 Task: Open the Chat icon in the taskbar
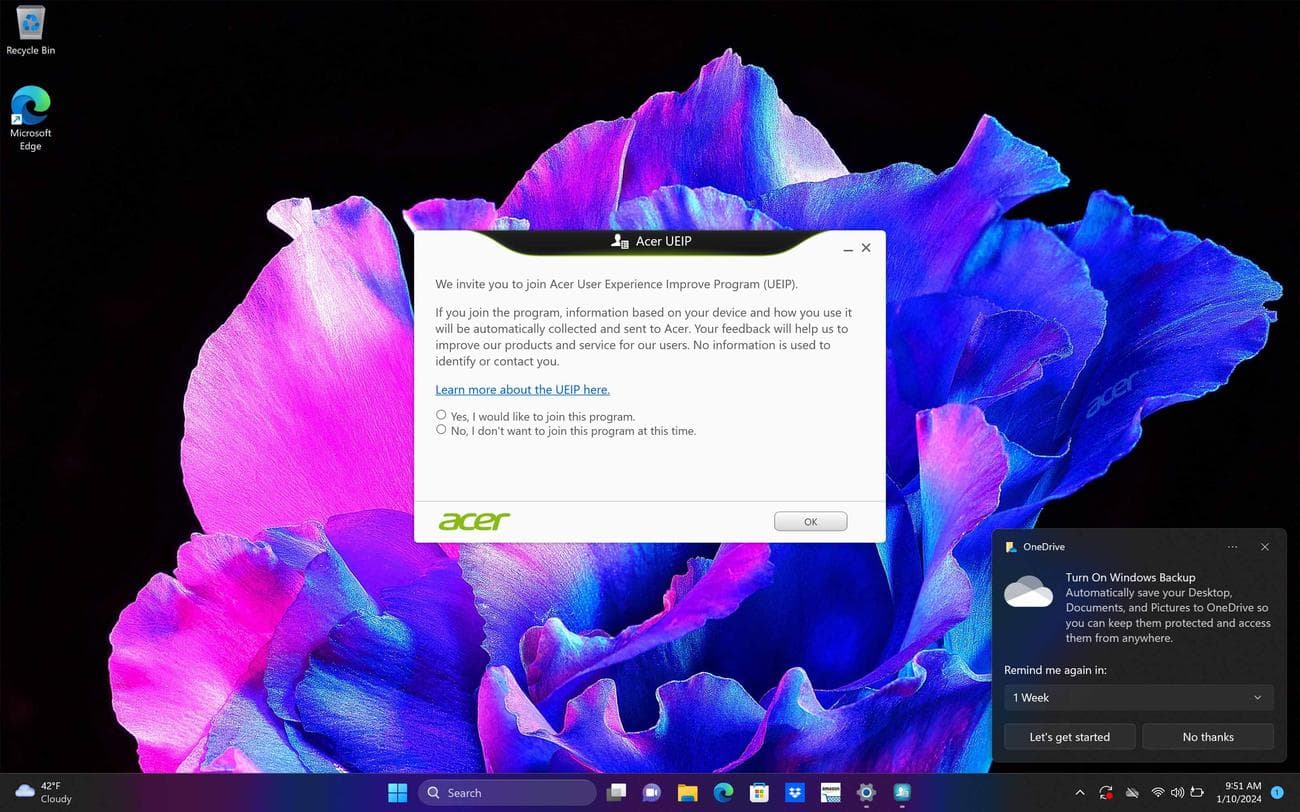coord(651,792)
